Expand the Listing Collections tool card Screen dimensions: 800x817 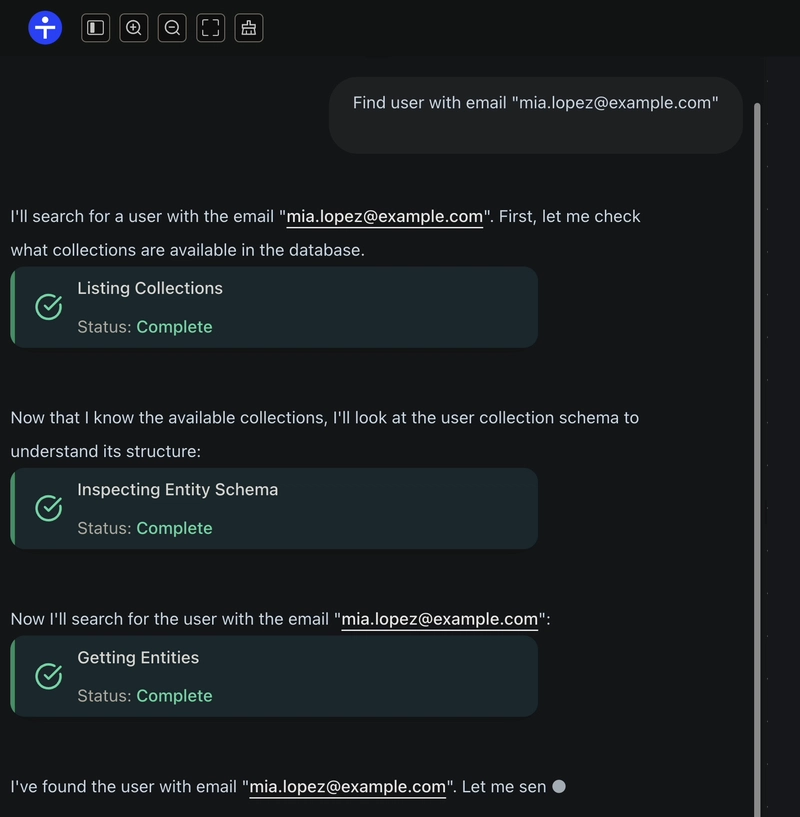274,307
